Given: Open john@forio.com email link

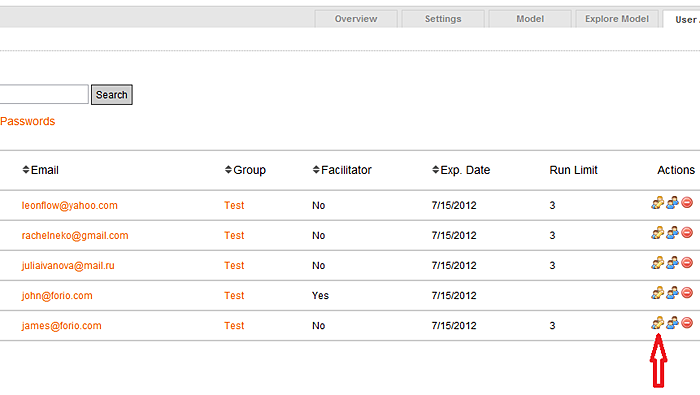Looking at the screenshot, I should 57,296.
